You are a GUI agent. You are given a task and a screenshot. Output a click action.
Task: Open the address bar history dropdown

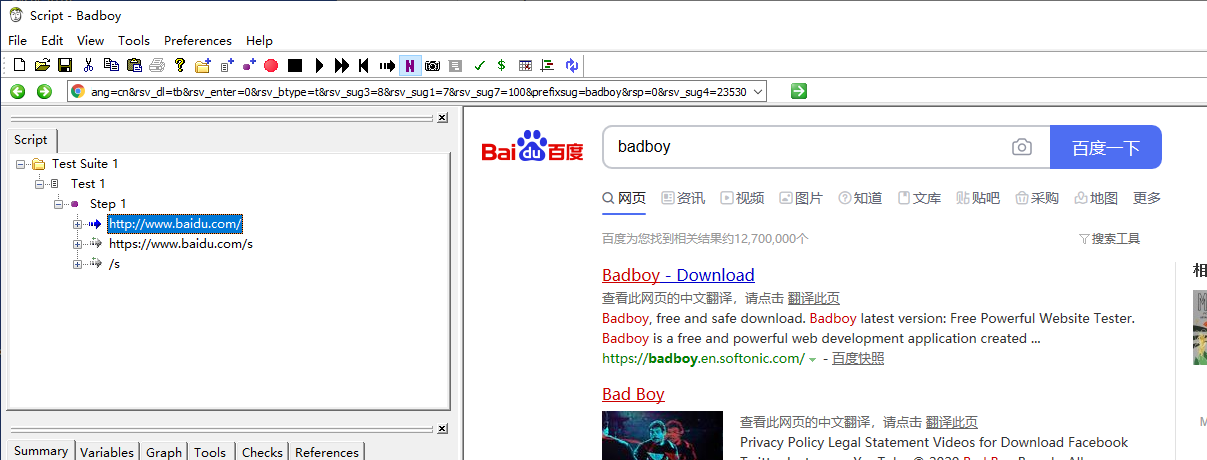coord(757,92)
